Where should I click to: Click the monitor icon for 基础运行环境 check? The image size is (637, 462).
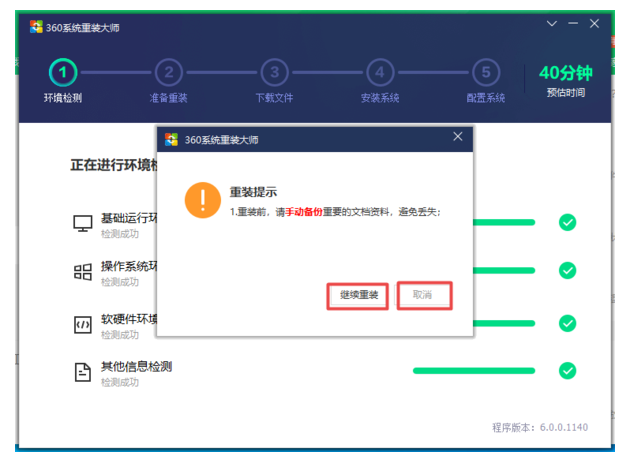pos(83,223)
